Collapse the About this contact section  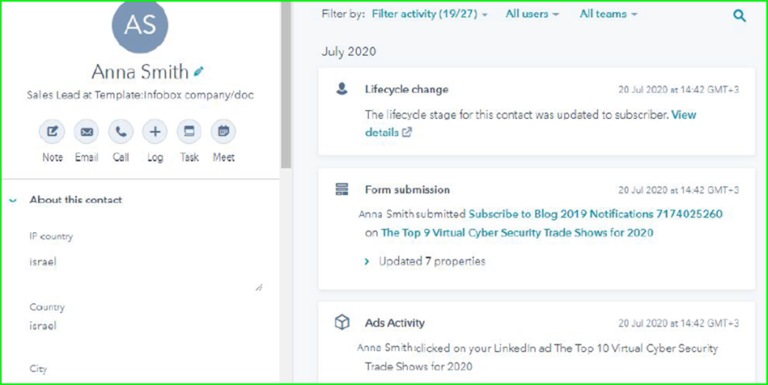pos(13,200)
